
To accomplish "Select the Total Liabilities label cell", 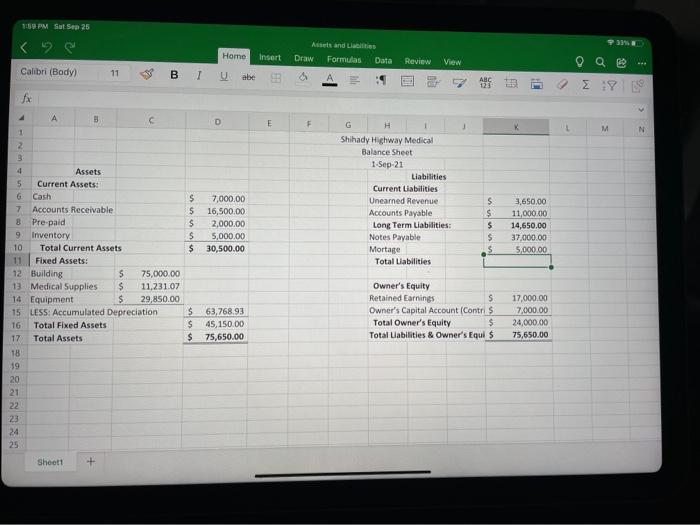I will point(403,261).
